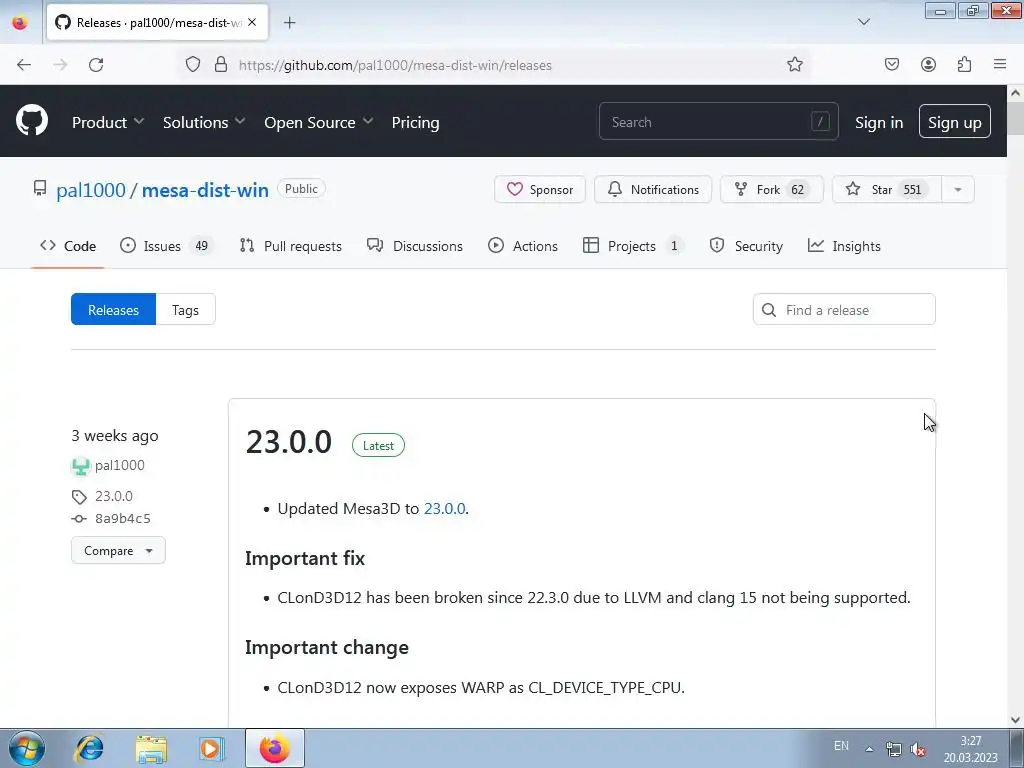Click the repository icon beside pal1000
Image resolution: width=1024 pixels, height=768 pixels.
click(40, 189)
